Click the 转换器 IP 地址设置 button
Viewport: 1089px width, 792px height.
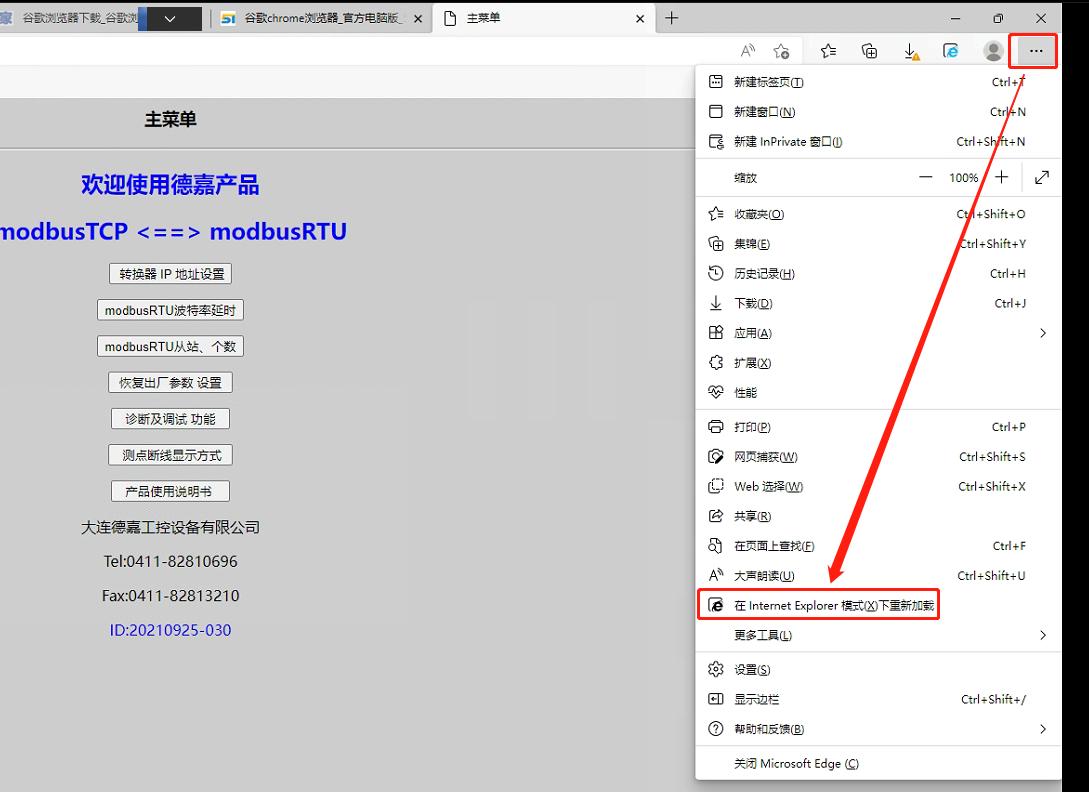pyautogui.click(x=170, y=274)
